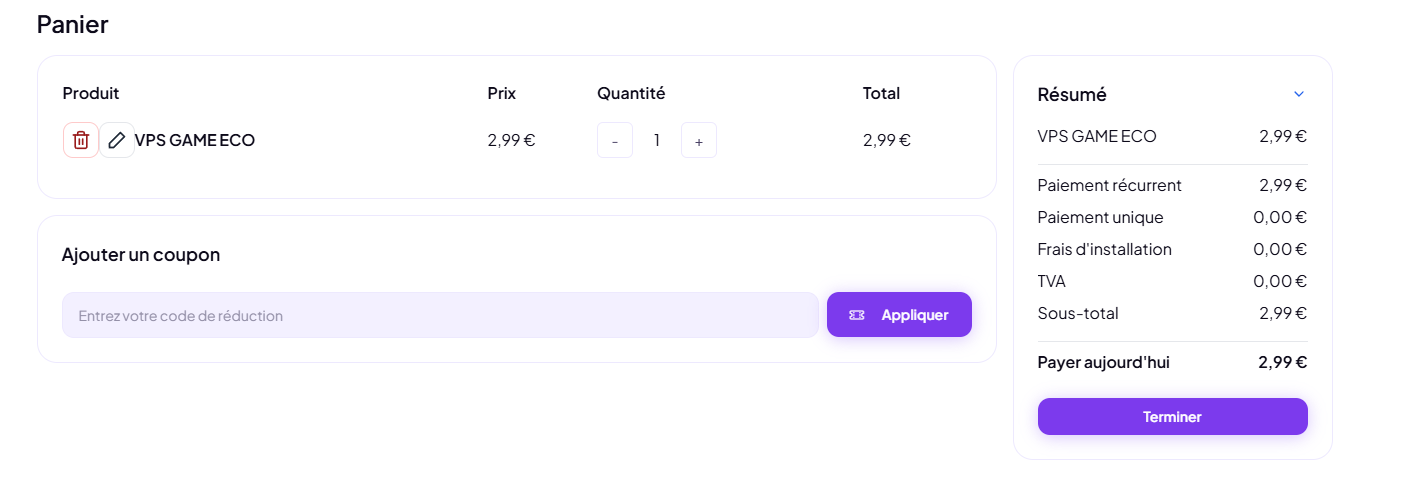
Task: Click the Ajouter un coupon heading
Action: (141, 254)
